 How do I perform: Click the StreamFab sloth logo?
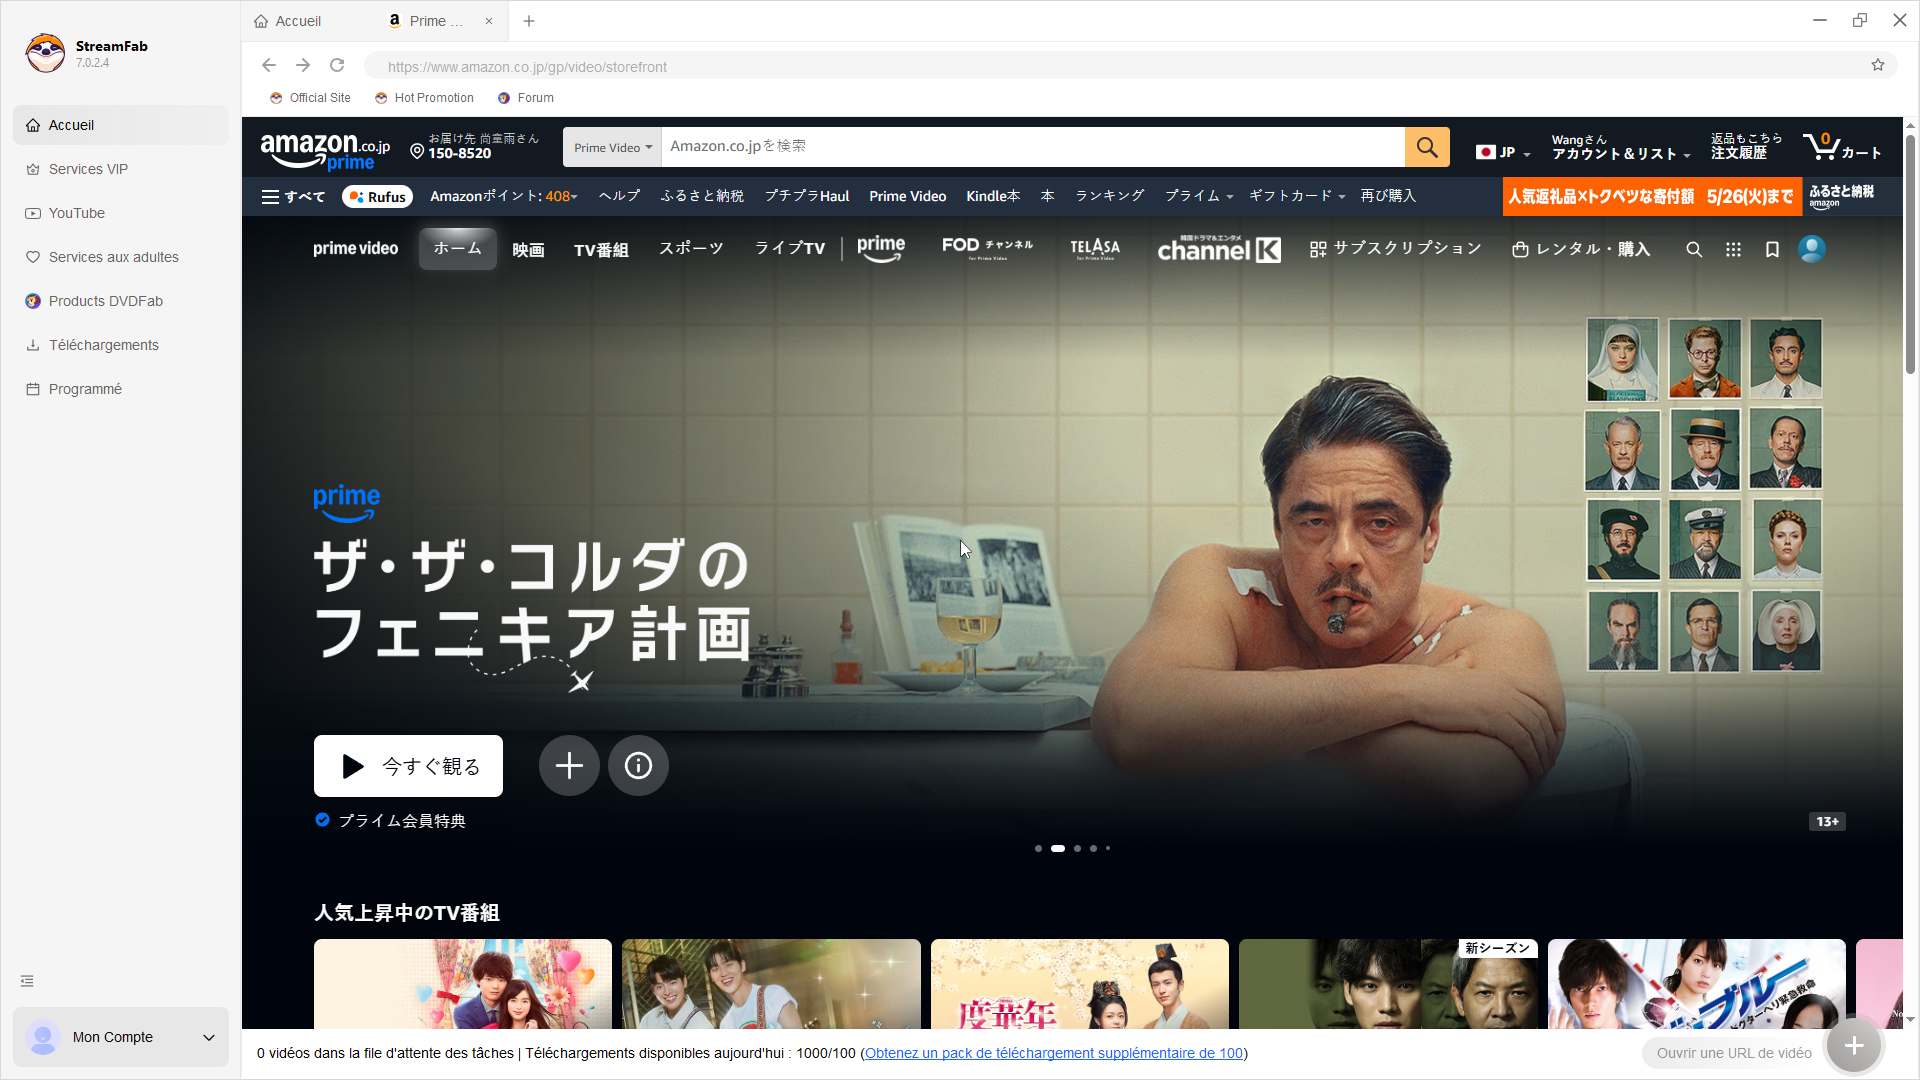coord(45,53)
